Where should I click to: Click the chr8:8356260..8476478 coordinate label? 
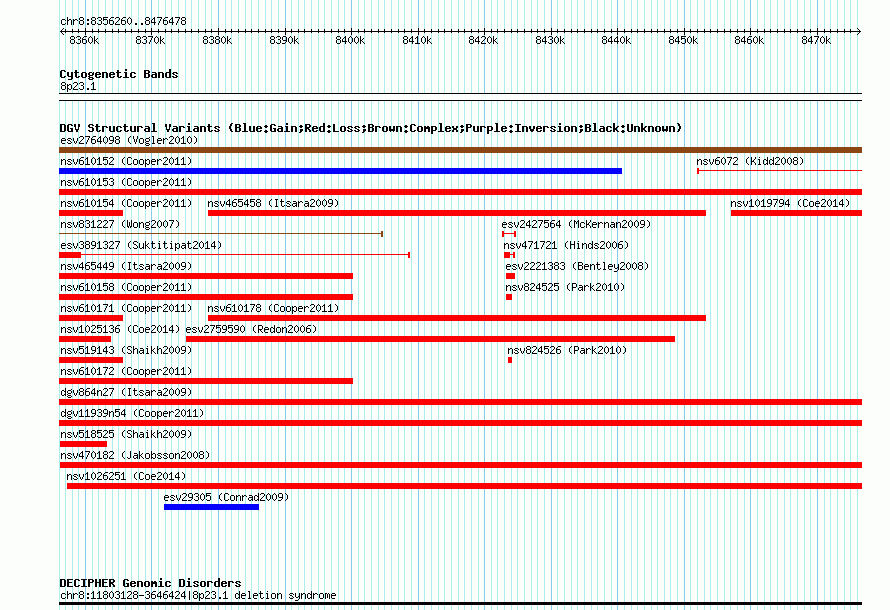coord(123,21)
